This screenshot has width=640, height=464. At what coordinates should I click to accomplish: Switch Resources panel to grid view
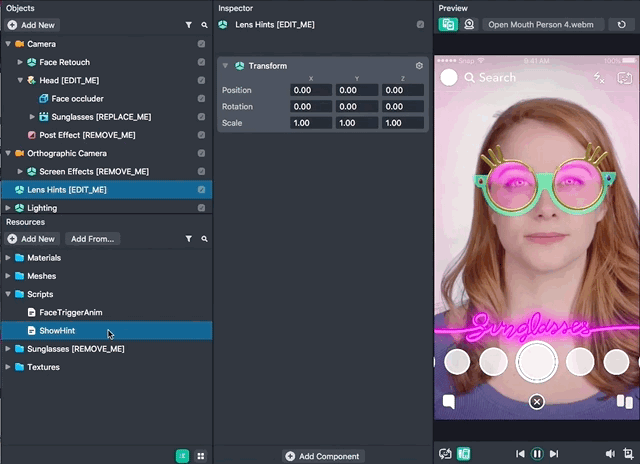pos(201,456)
